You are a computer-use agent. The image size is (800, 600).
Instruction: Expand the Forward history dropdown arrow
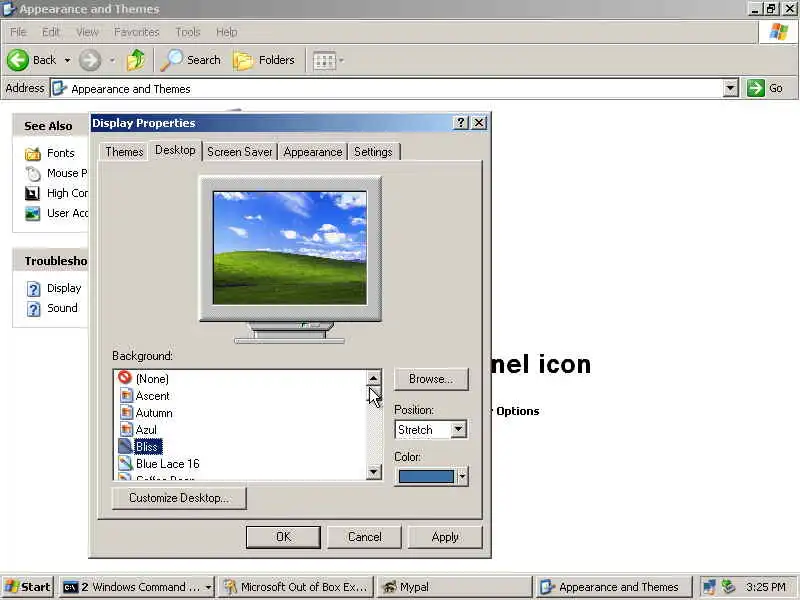pos(112,60)
